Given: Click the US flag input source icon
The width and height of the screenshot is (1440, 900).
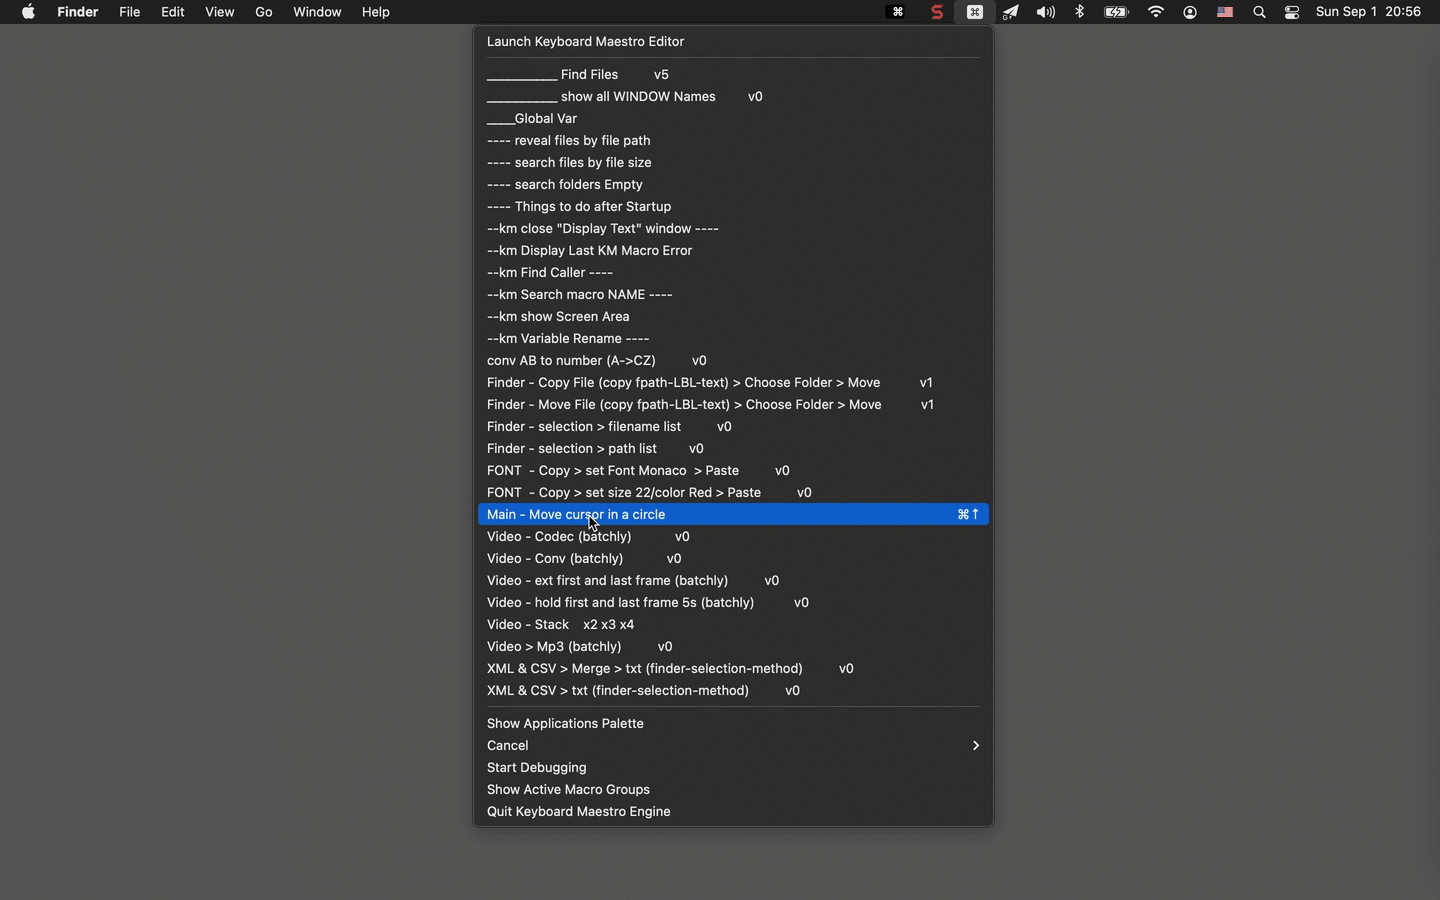Looking at the screenshot, I should point(1225,13).
